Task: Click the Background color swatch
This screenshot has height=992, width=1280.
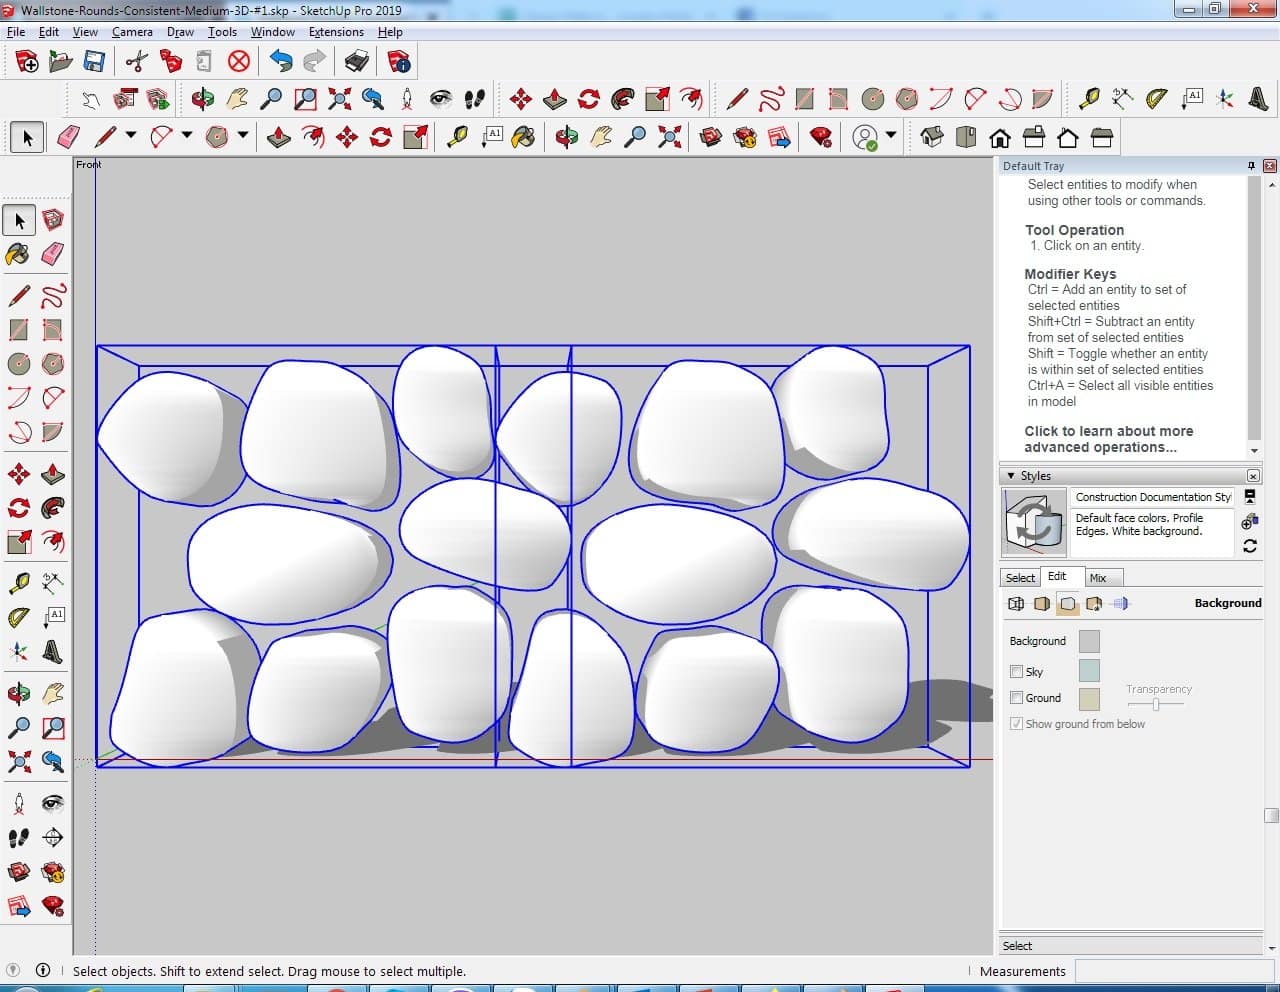Action: tap(1089, 641)
